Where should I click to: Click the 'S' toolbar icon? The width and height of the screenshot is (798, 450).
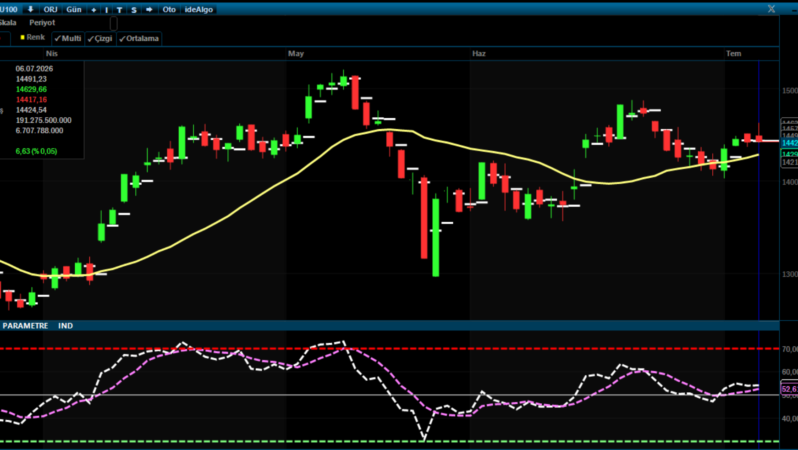pos(134,10)
